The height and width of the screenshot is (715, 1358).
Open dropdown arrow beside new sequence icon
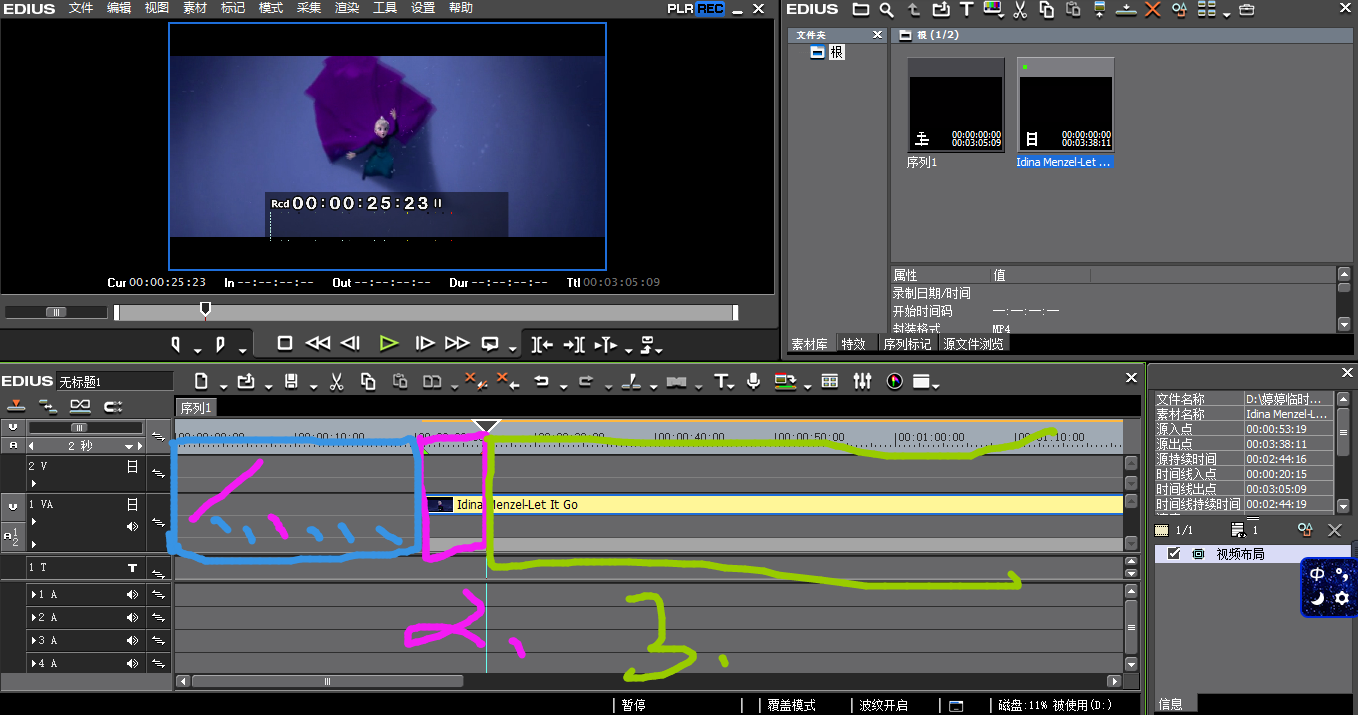tap(224, 386)
